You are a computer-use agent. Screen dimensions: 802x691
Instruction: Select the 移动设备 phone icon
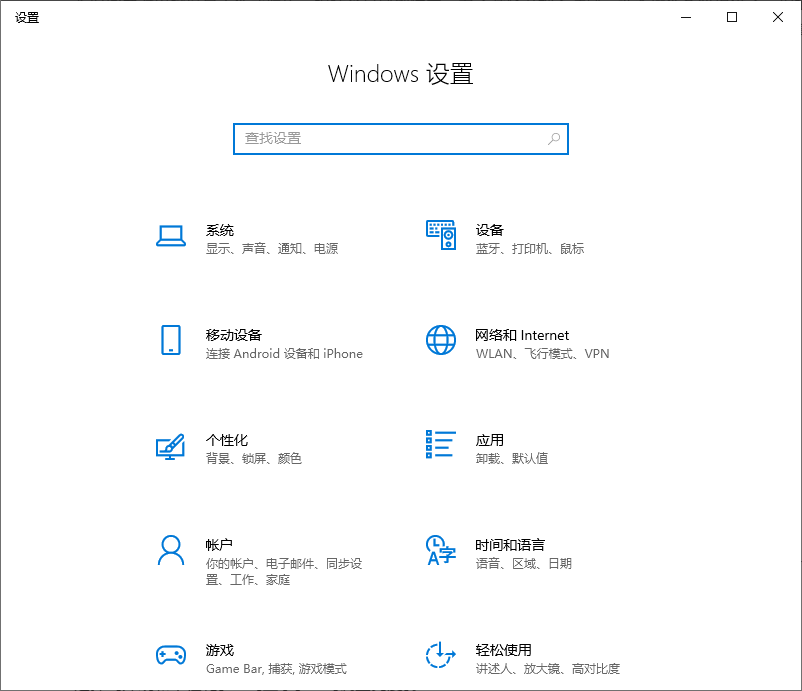coord(170,341)
